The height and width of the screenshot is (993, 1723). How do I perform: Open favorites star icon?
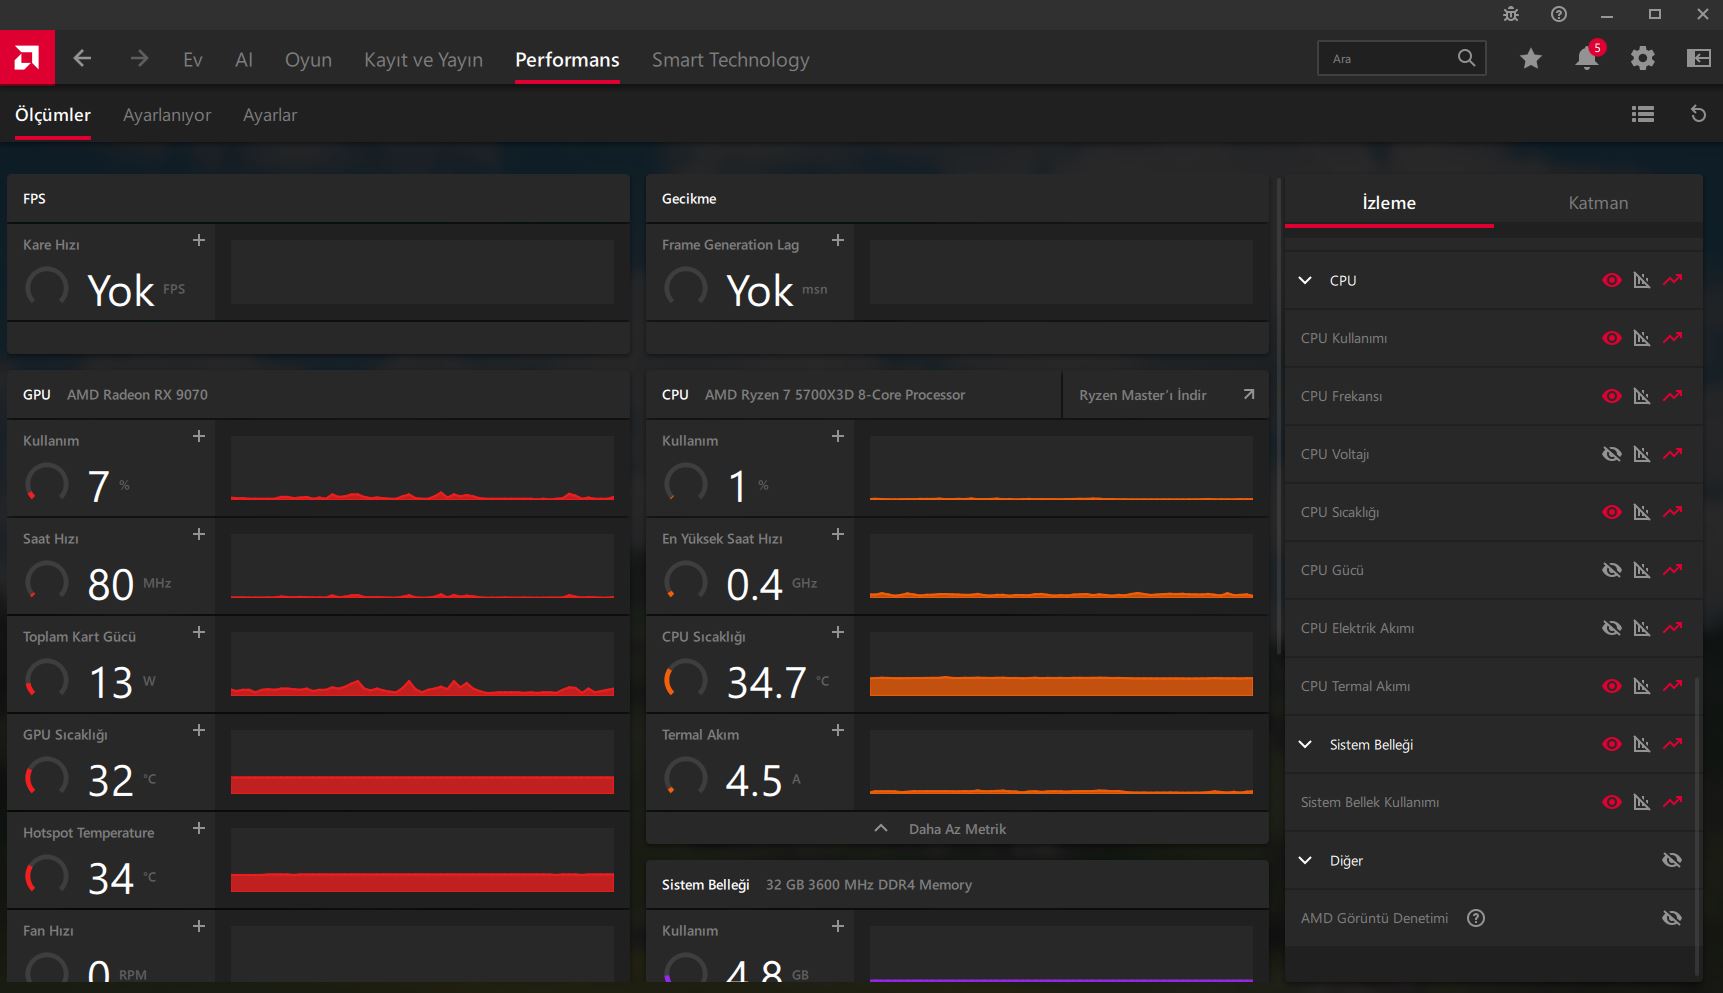click(1531, 59)
